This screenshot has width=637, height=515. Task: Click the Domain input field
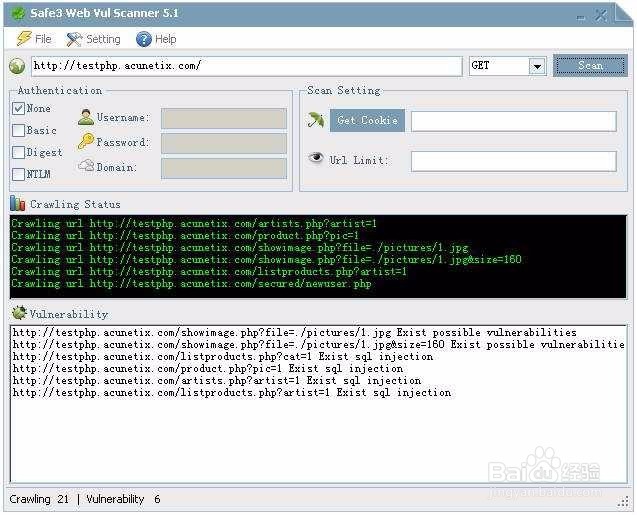224,168
